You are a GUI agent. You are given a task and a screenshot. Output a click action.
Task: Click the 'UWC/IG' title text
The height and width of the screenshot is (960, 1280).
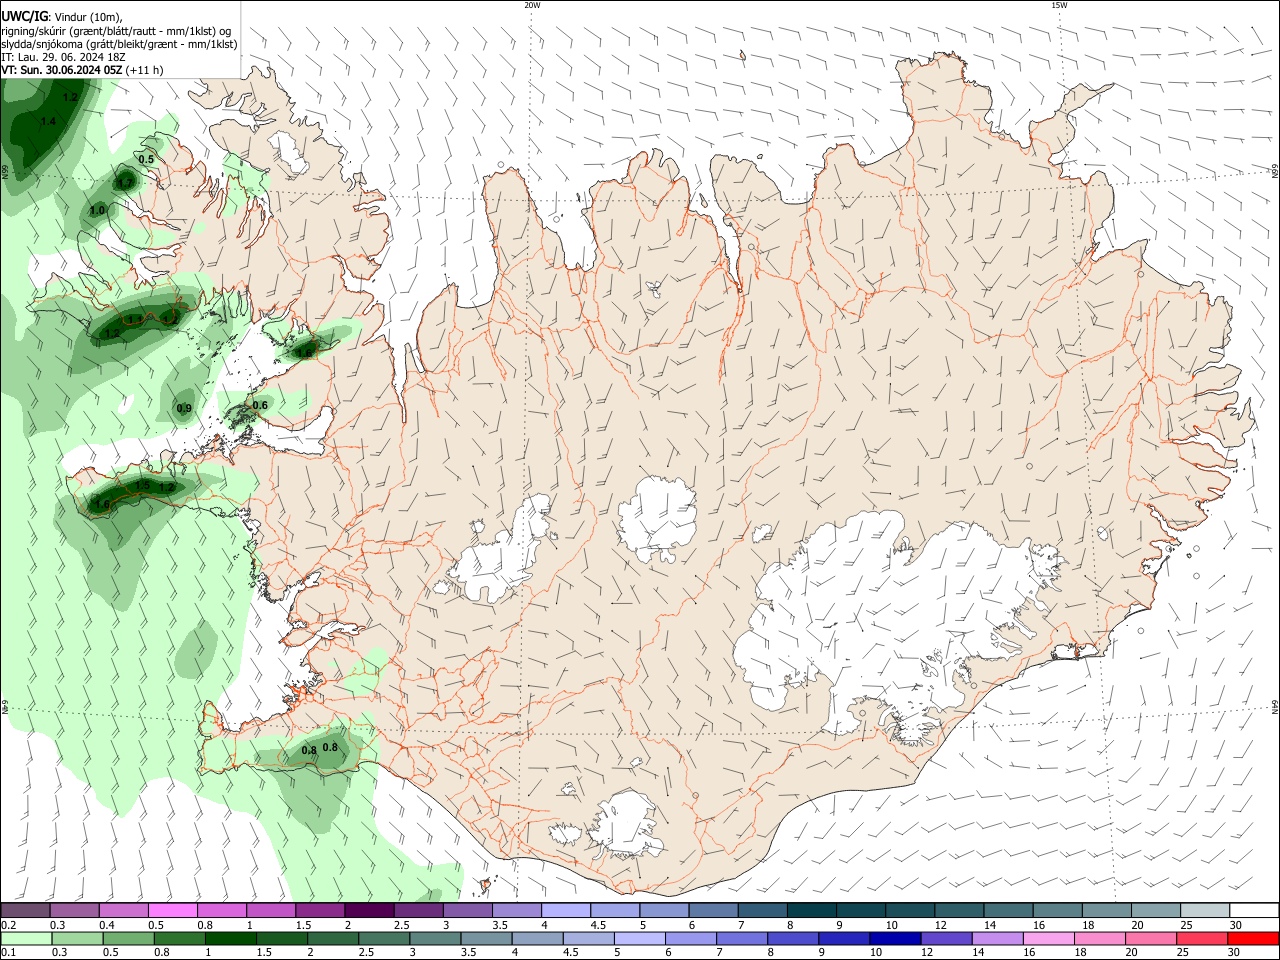click(24, 17)
